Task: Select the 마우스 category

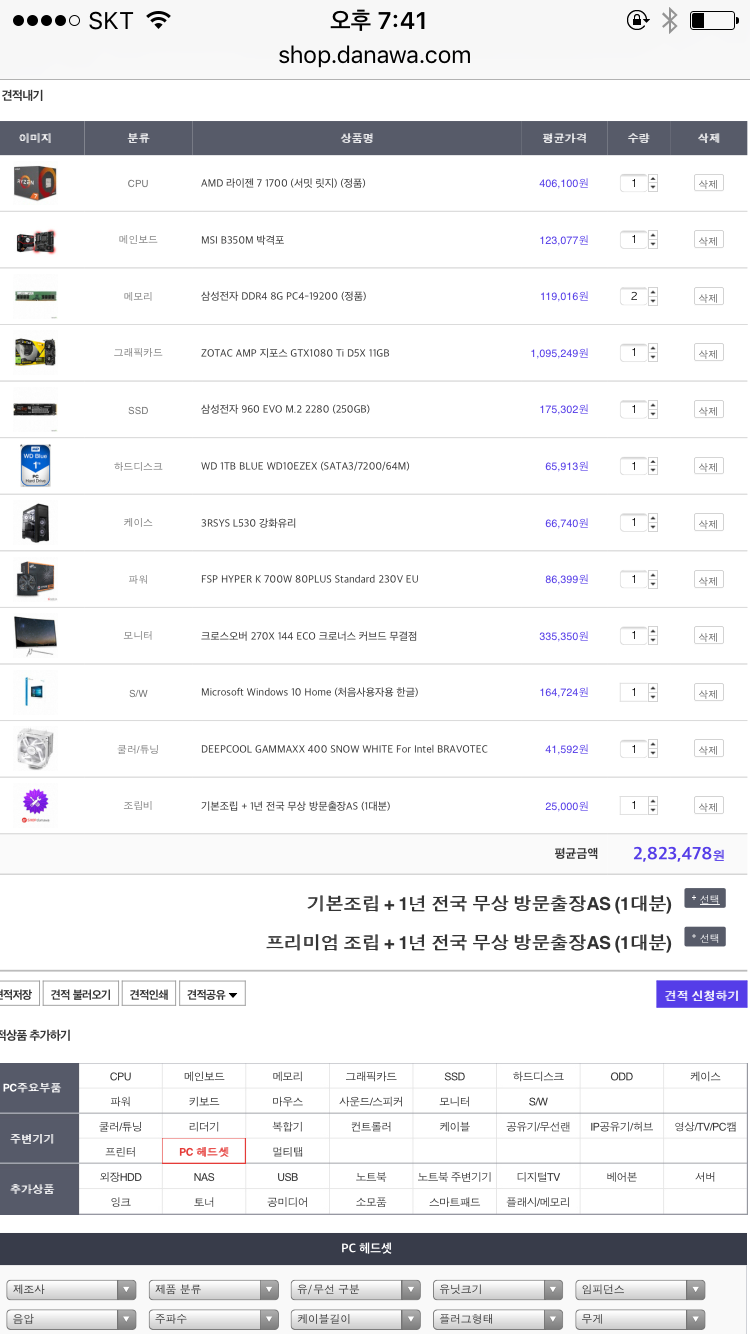Action: (x=287, y=1101)
